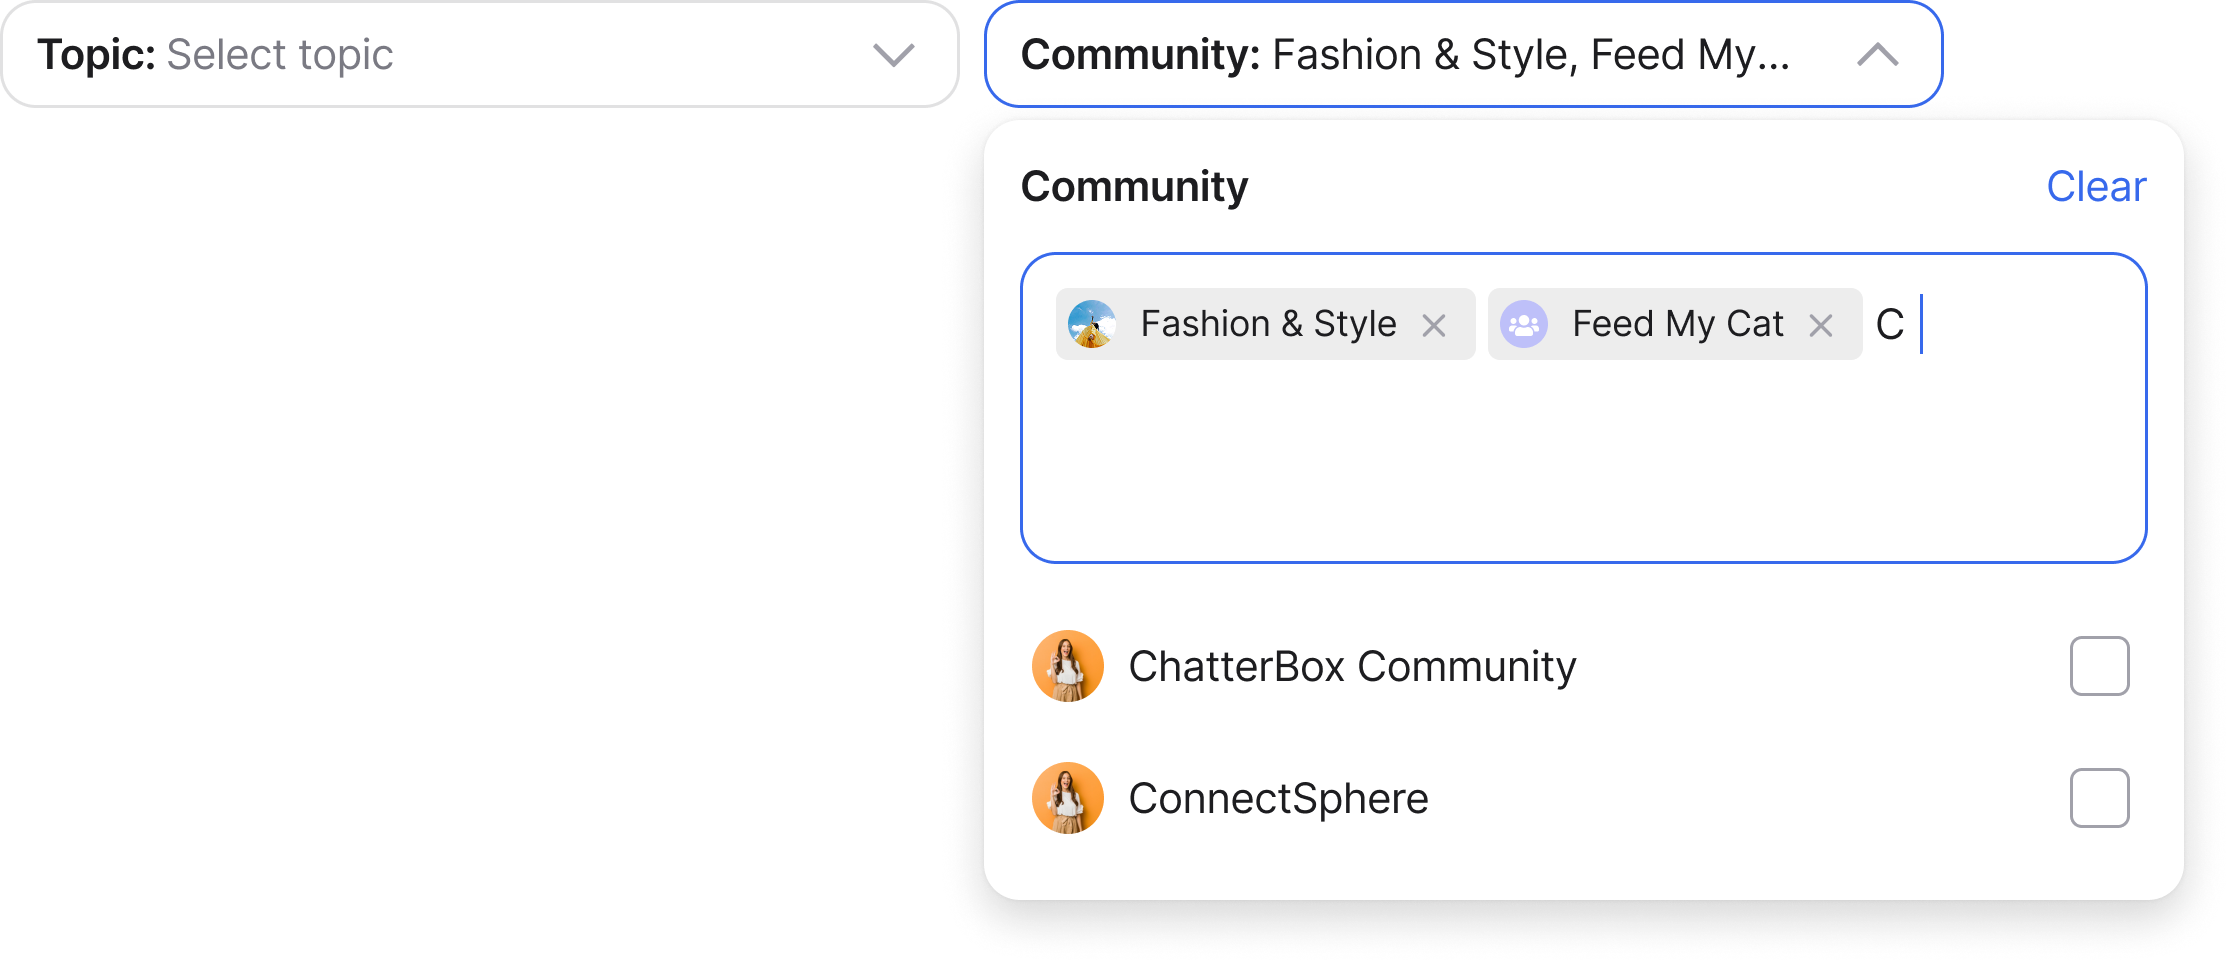Click the ConnectSphere avatar image

point(1068,798)
